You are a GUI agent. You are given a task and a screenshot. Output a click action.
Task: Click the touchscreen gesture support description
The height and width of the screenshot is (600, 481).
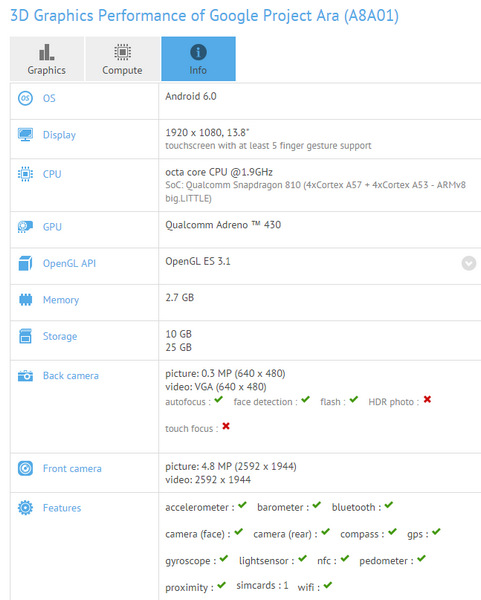[x=268, y=146]
